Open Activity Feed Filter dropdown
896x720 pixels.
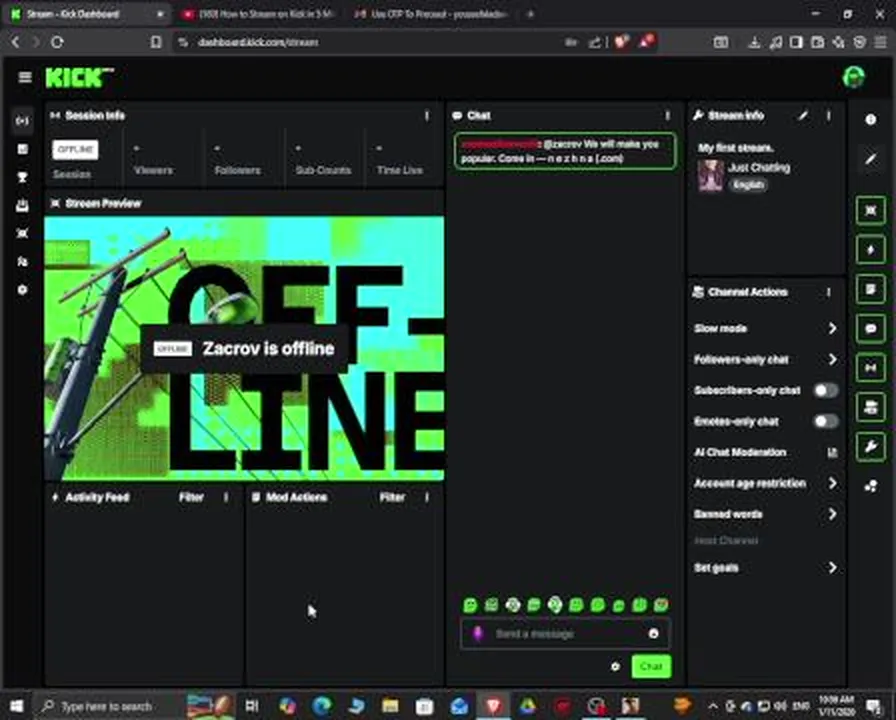191,497
